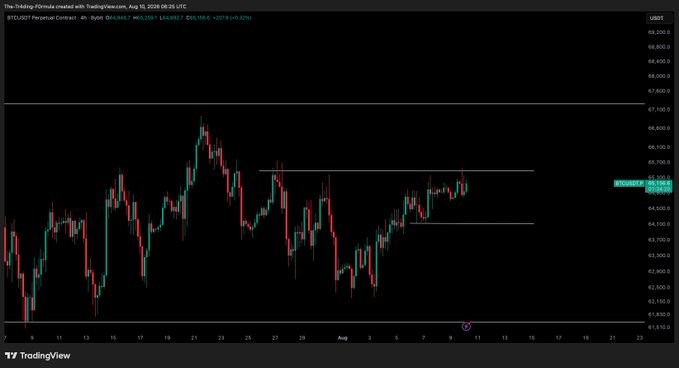Click the 62,150.0 price scale label
This screenshot has height=368, width=679.
point(659,301)
